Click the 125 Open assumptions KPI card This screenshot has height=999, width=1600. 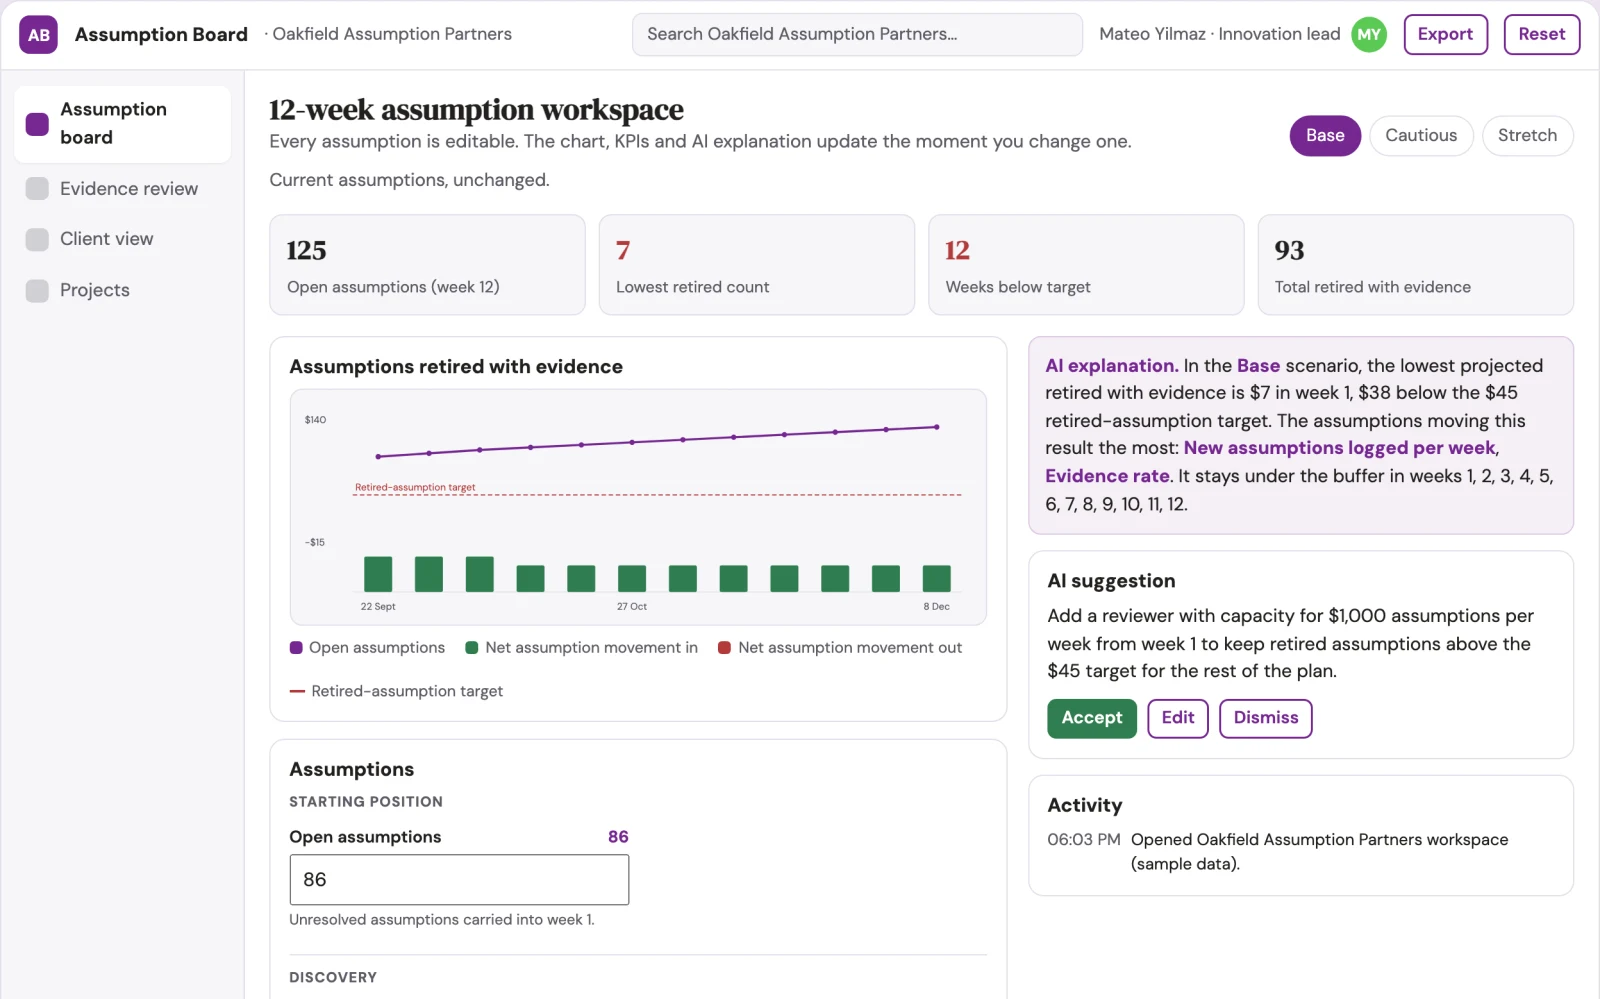pos(427,265)
